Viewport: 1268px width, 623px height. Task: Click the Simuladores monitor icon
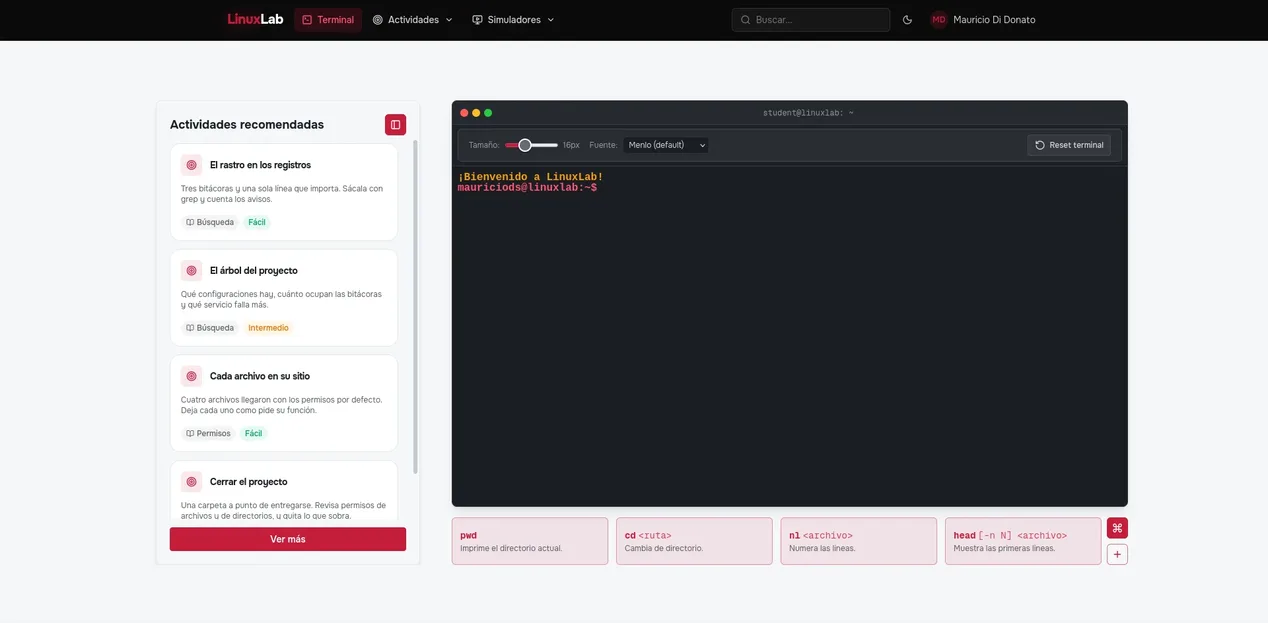click(477, 20)
